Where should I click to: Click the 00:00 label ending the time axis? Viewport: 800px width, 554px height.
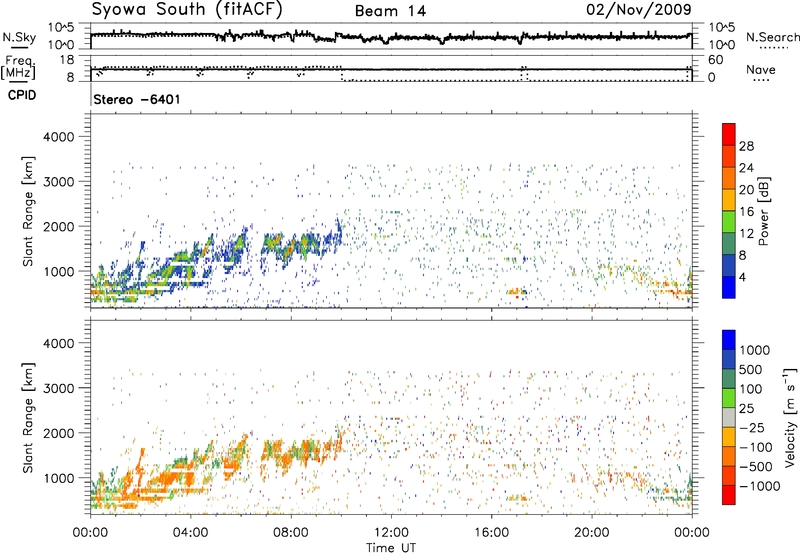coord(692,533)
